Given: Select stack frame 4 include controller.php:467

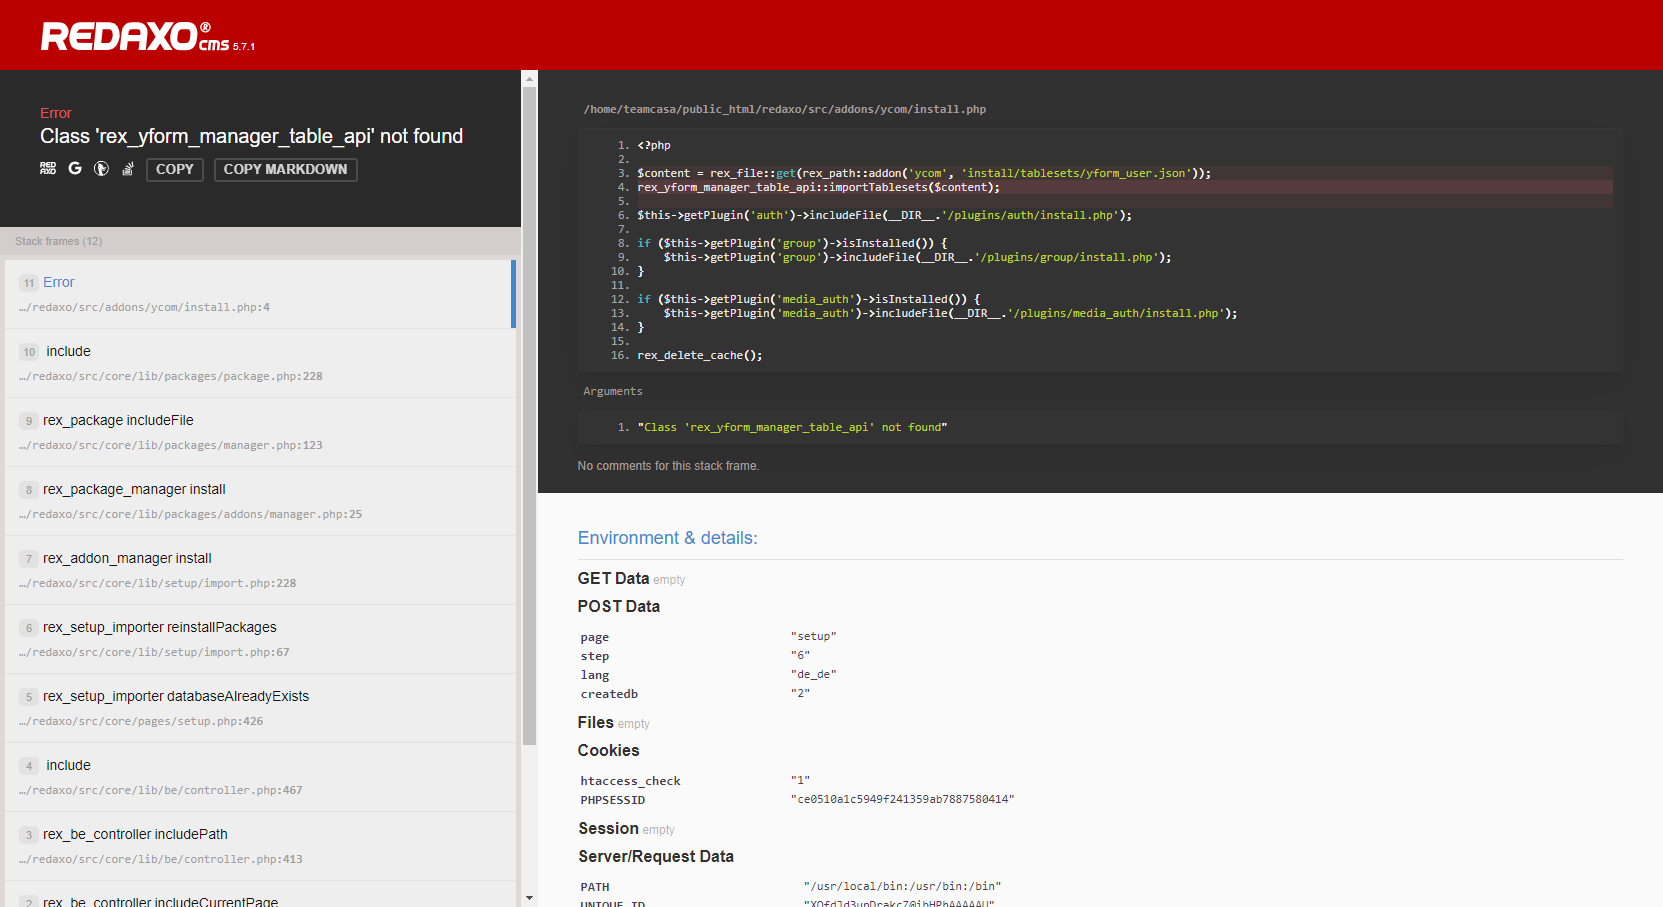Looking at the screenshot, I should point(260,777).
